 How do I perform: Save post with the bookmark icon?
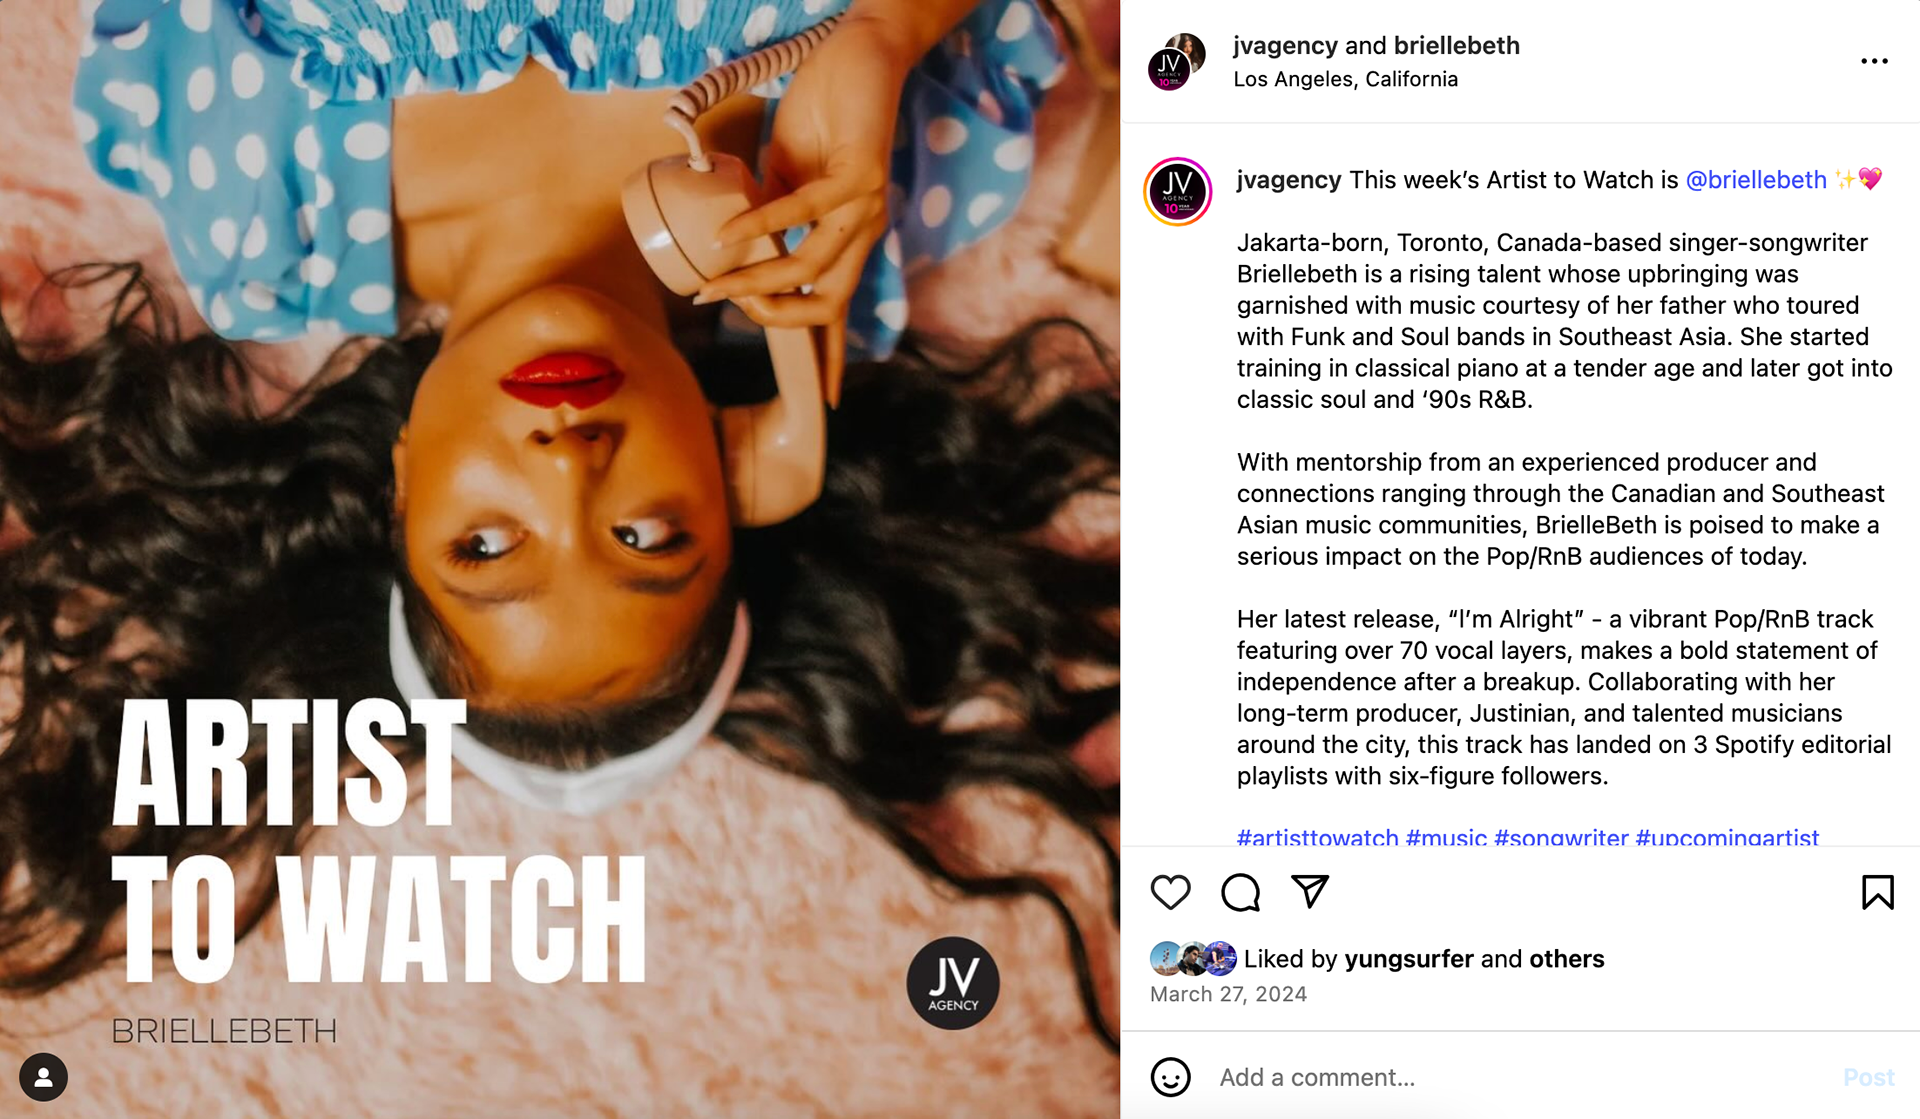1877,892
